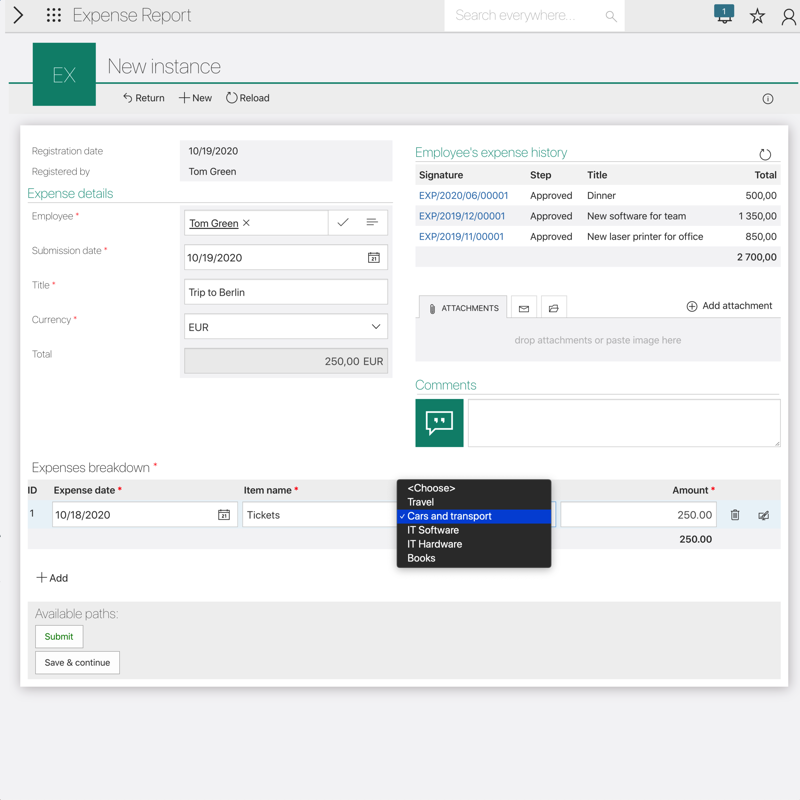Screen dimensions: 800x800
Task: Switch to the Attachments tab
Action: pyautogui.click(x=462, y=308)
